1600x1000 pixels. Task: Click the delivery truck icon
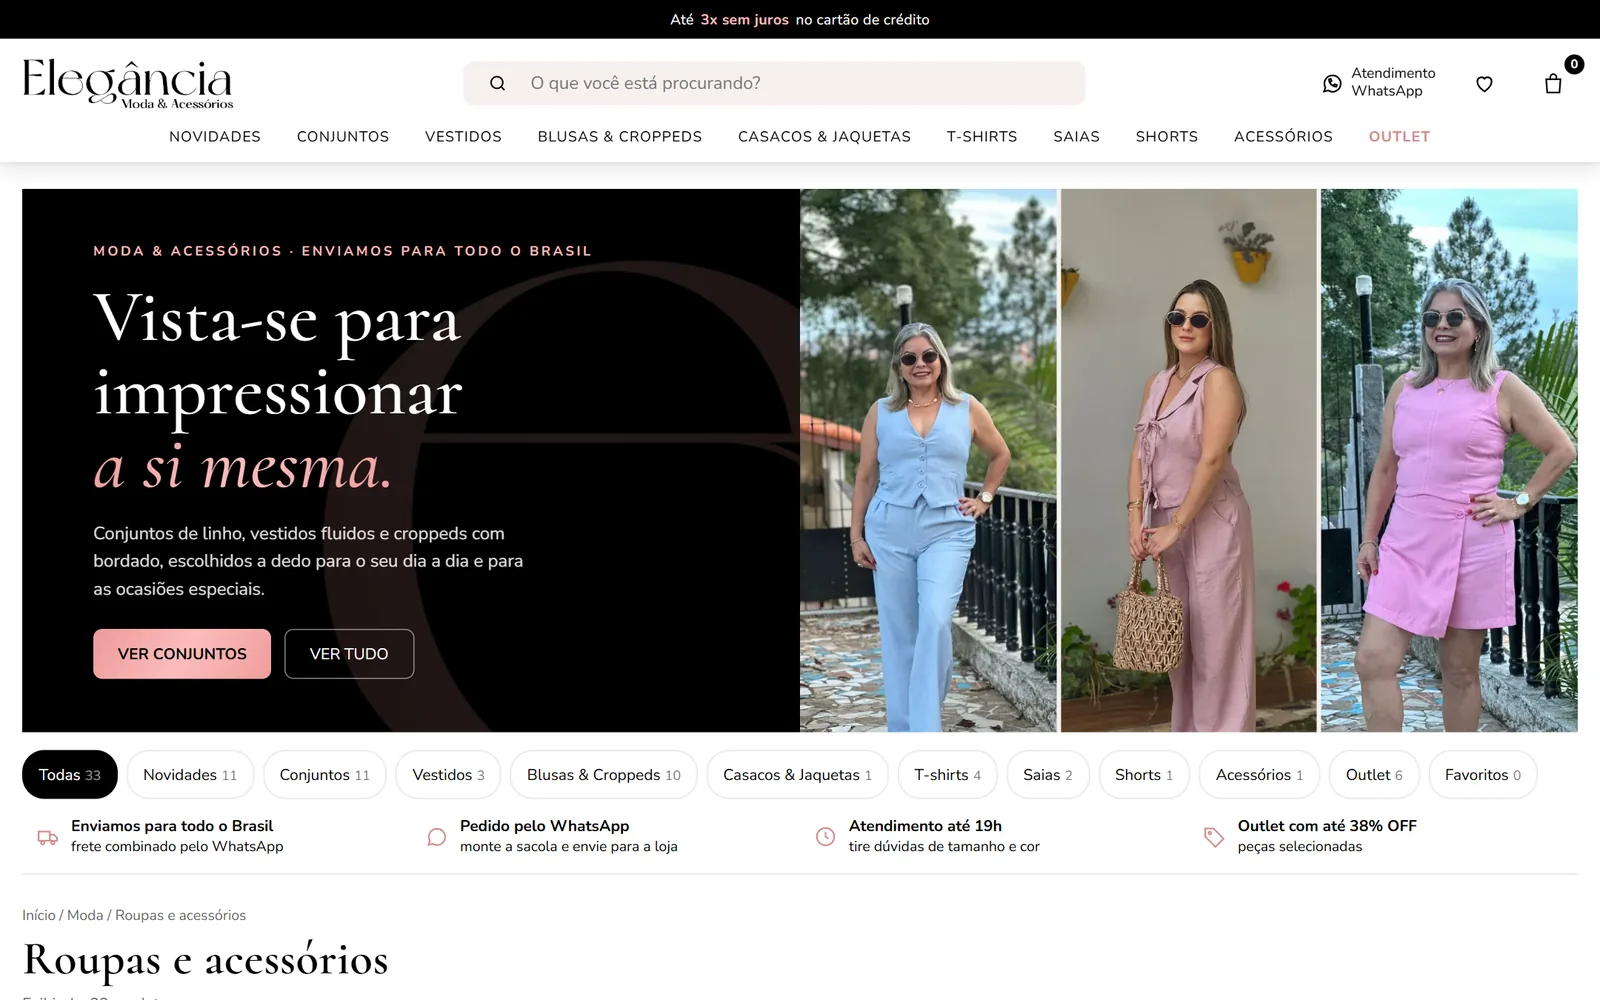tap(47, 837)
